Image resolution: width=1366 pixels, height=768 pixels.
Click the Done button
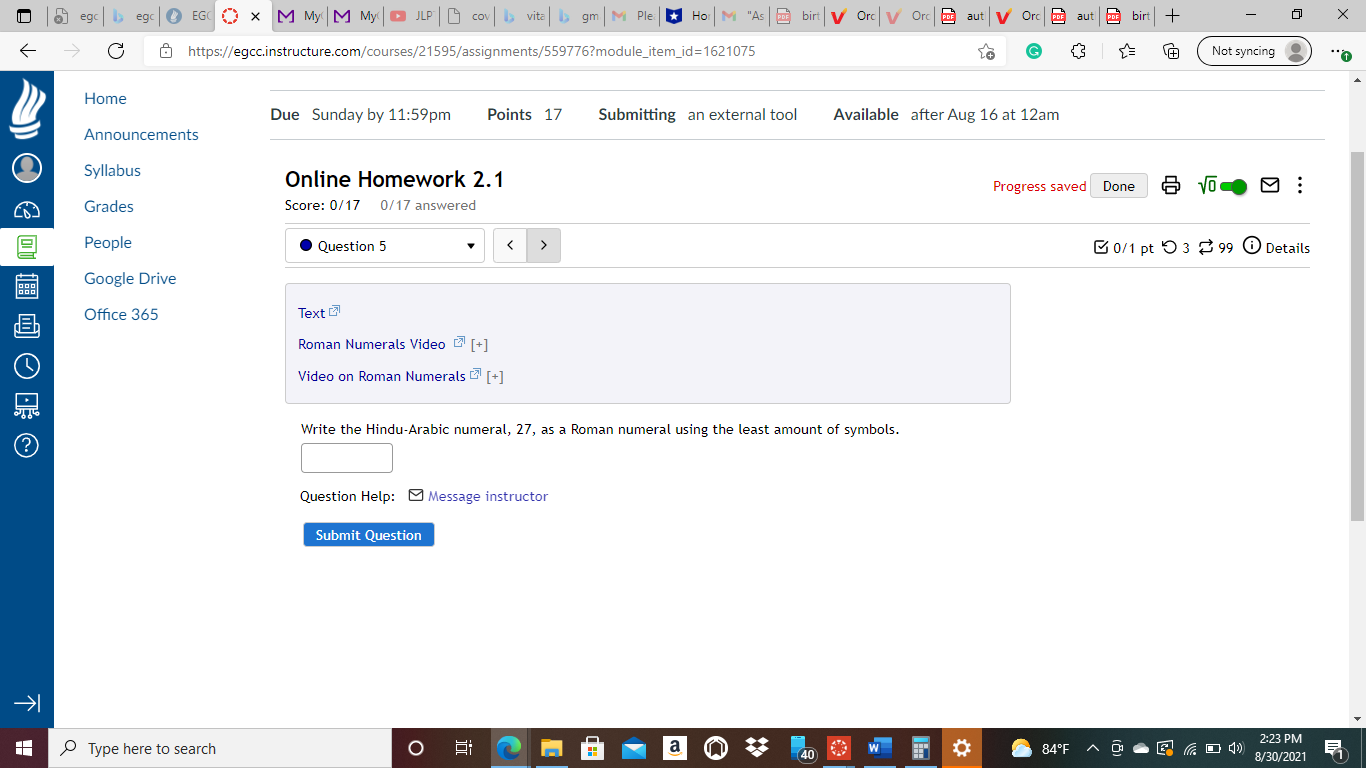point(1119,186)
